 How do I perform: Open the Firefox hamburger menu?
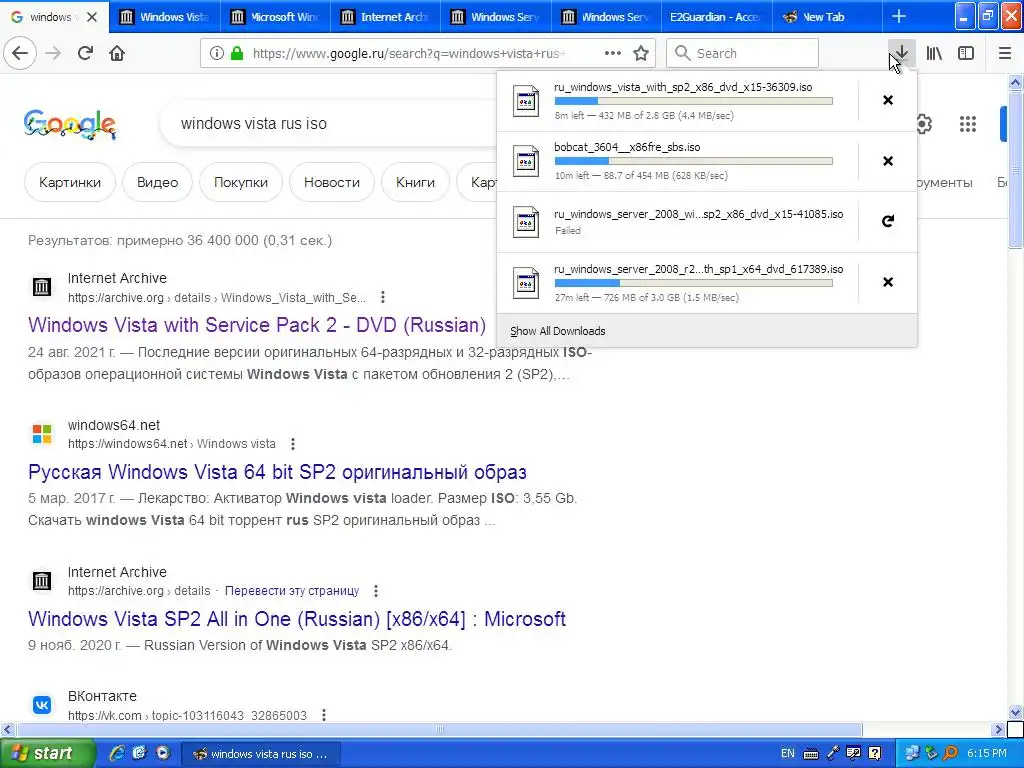point(1005,53)
